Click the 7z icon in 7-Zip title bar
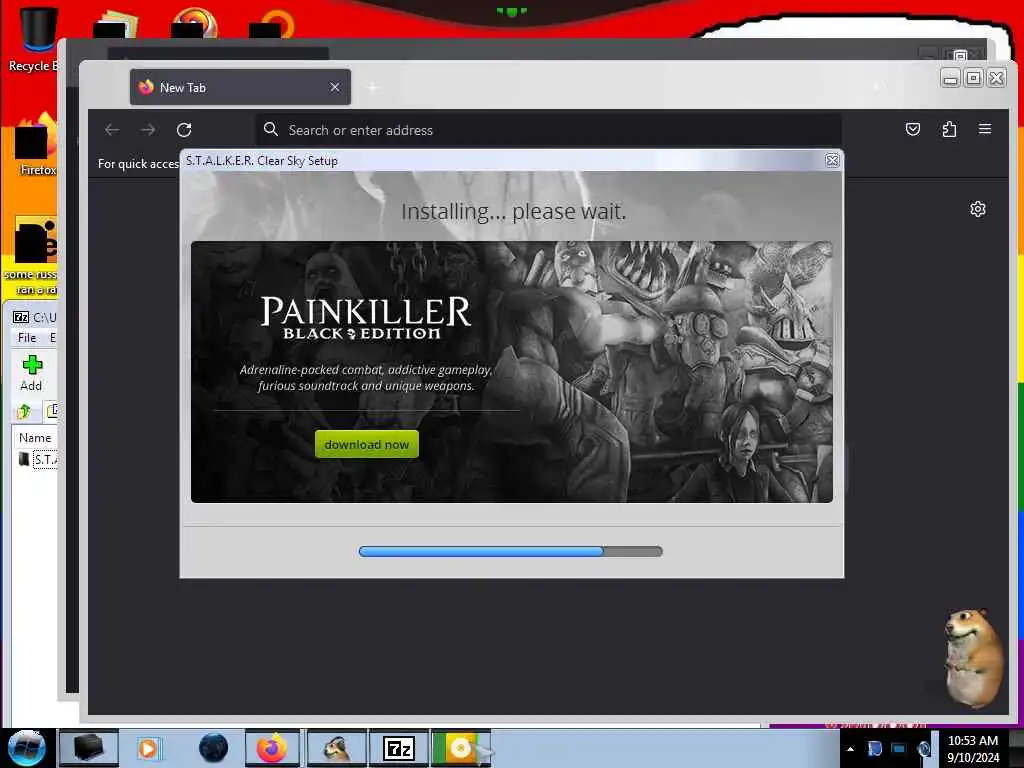 pyautogui.click(x=21, y=317)
